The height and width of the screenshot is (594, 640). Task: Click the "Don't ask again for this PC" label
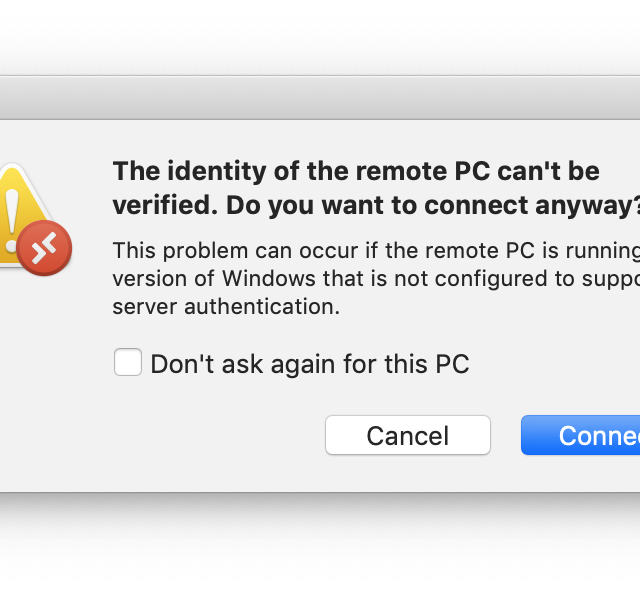[309, 364]
